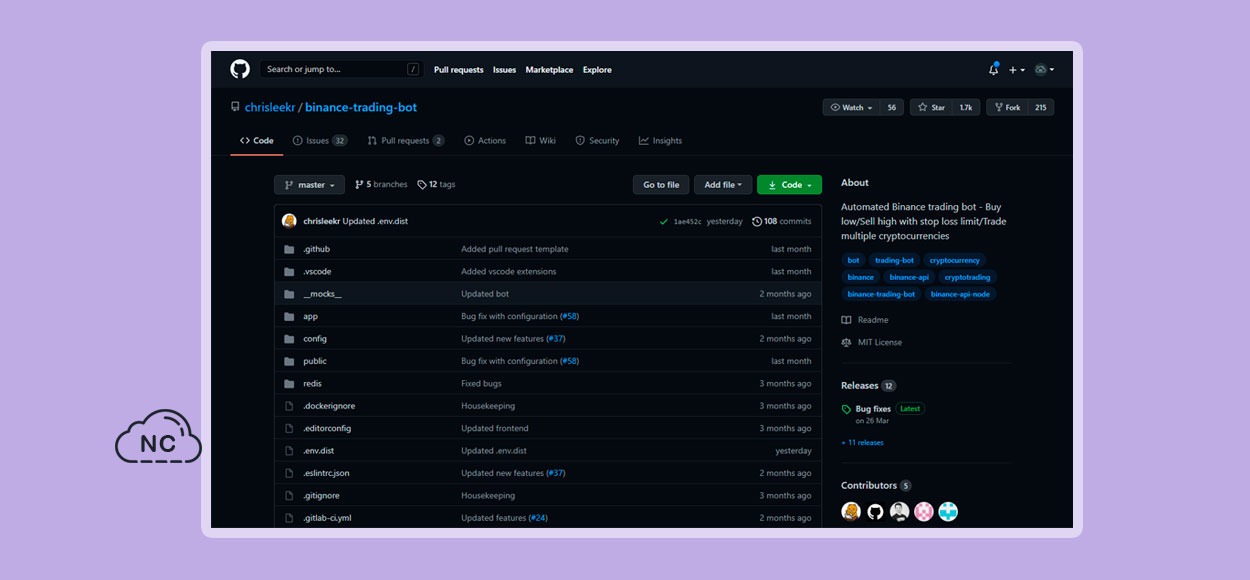The image size is (1250, 580).
Task: Open the 'Added pull request template' commit message
Action: coord(515,249)
